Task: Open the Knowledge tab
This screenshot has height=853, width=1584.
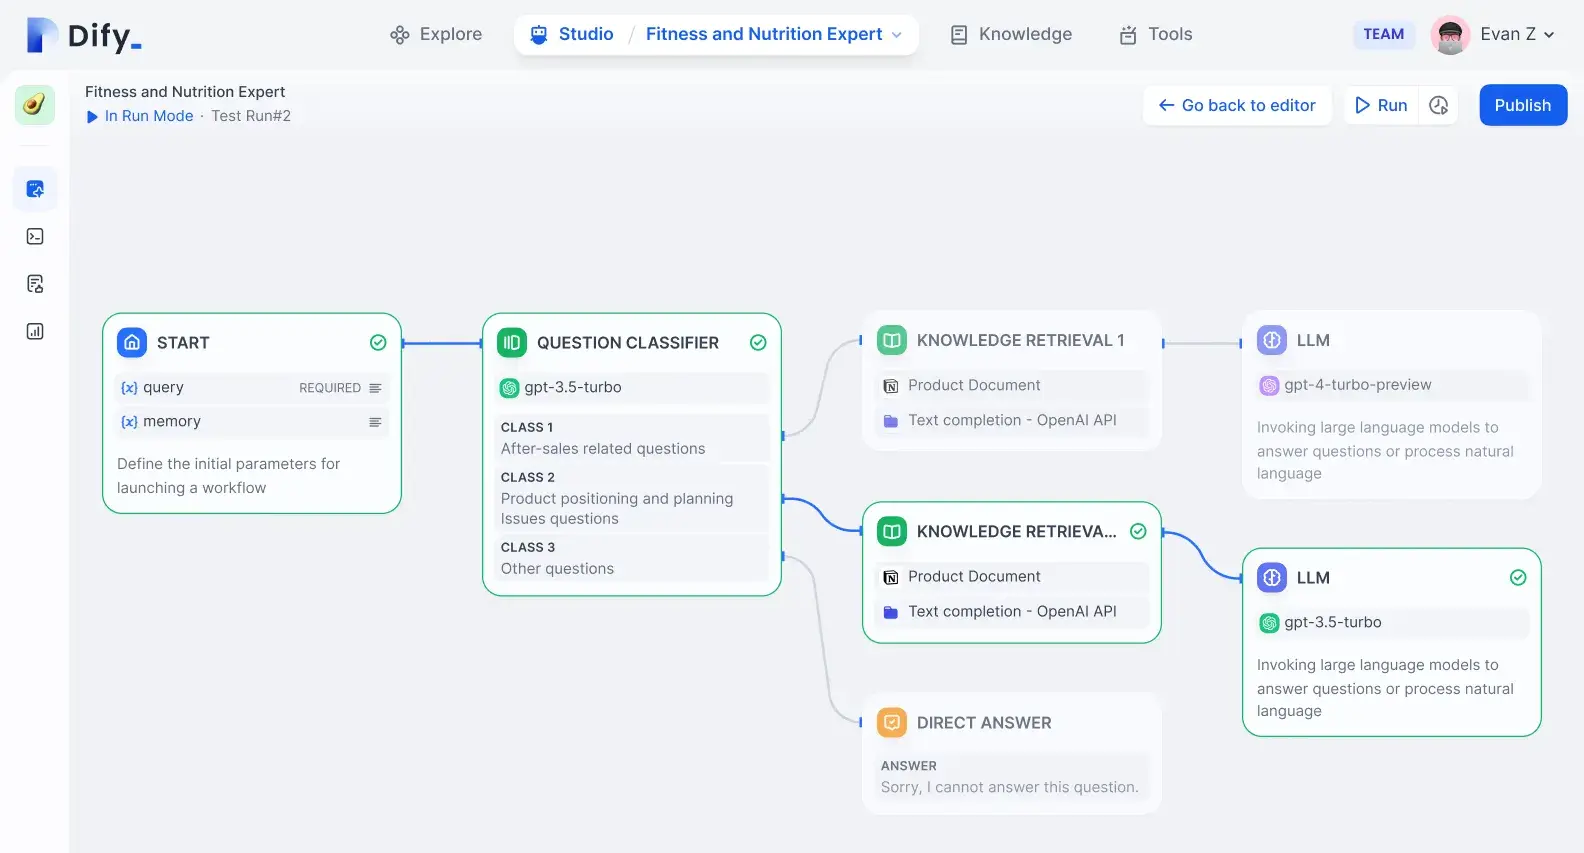Action: tap(1011, 34)
